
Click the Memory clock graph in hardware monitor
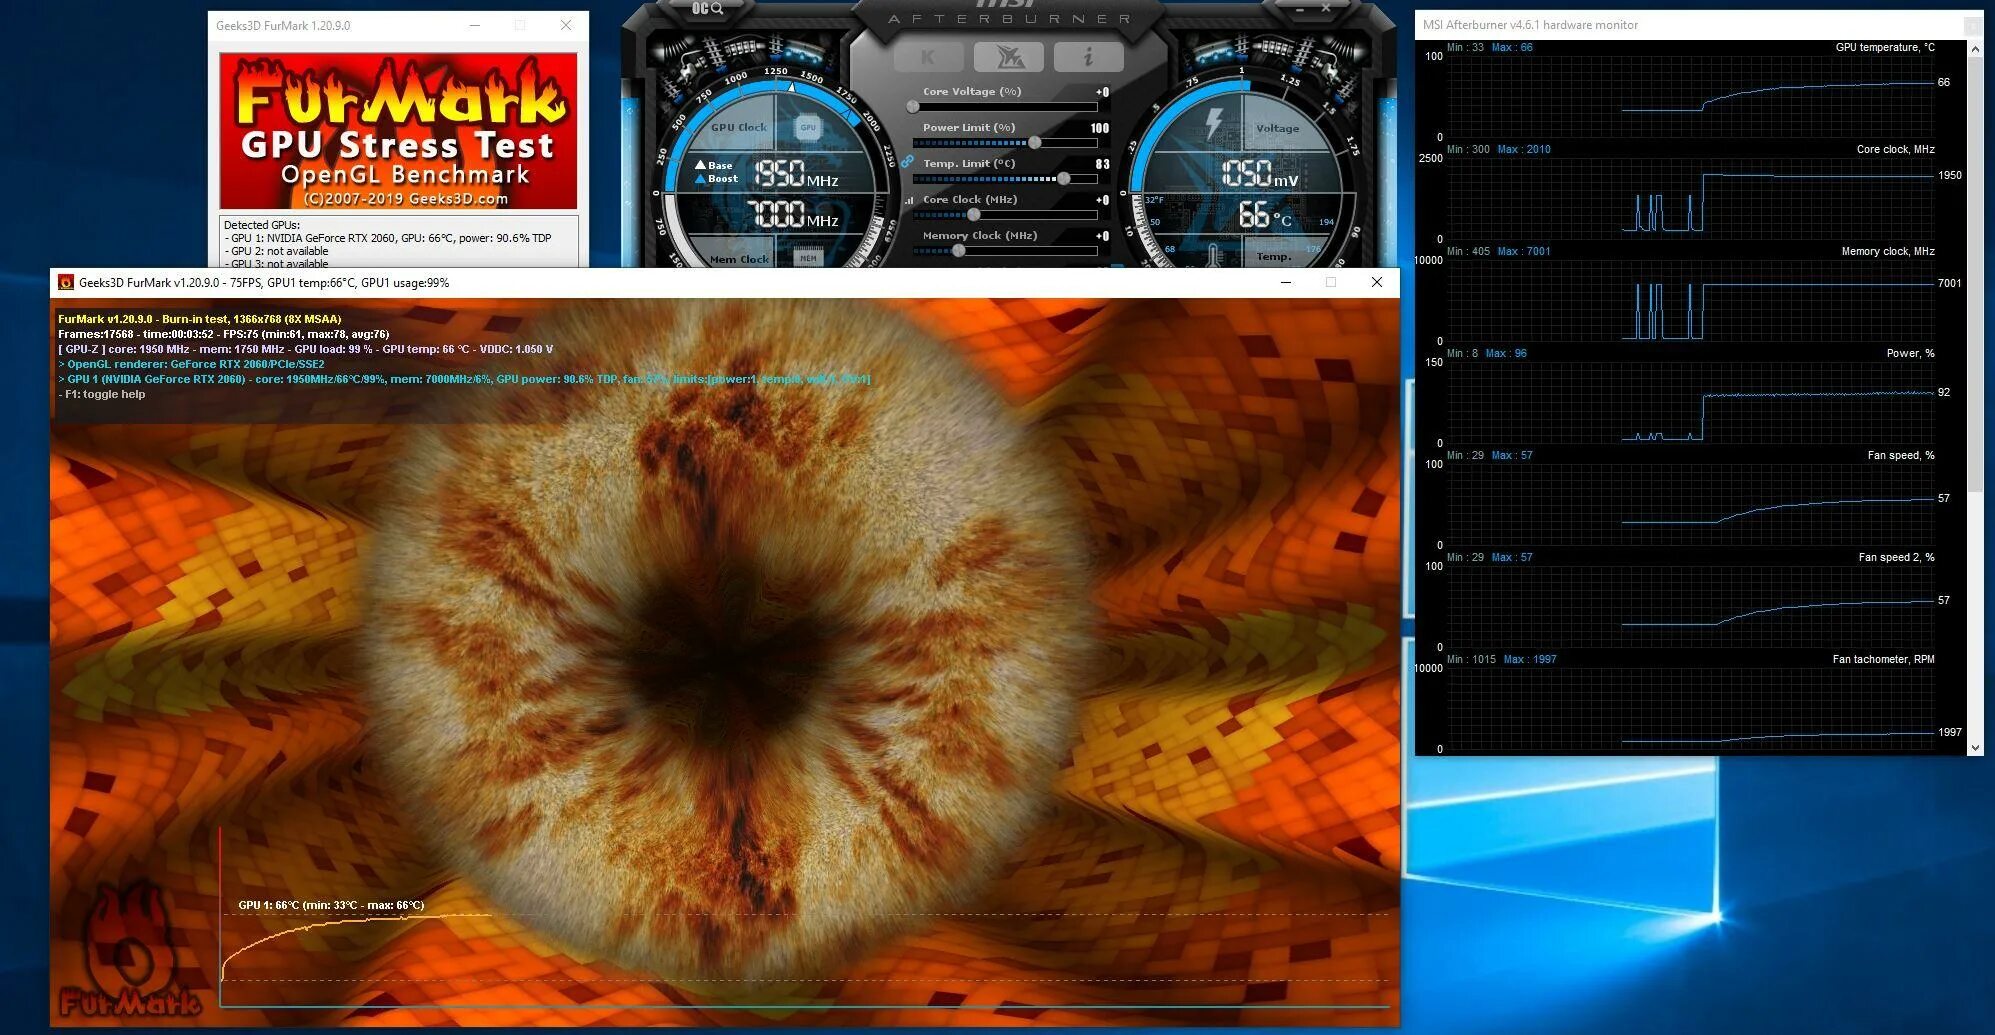(x=1691, y=301)
